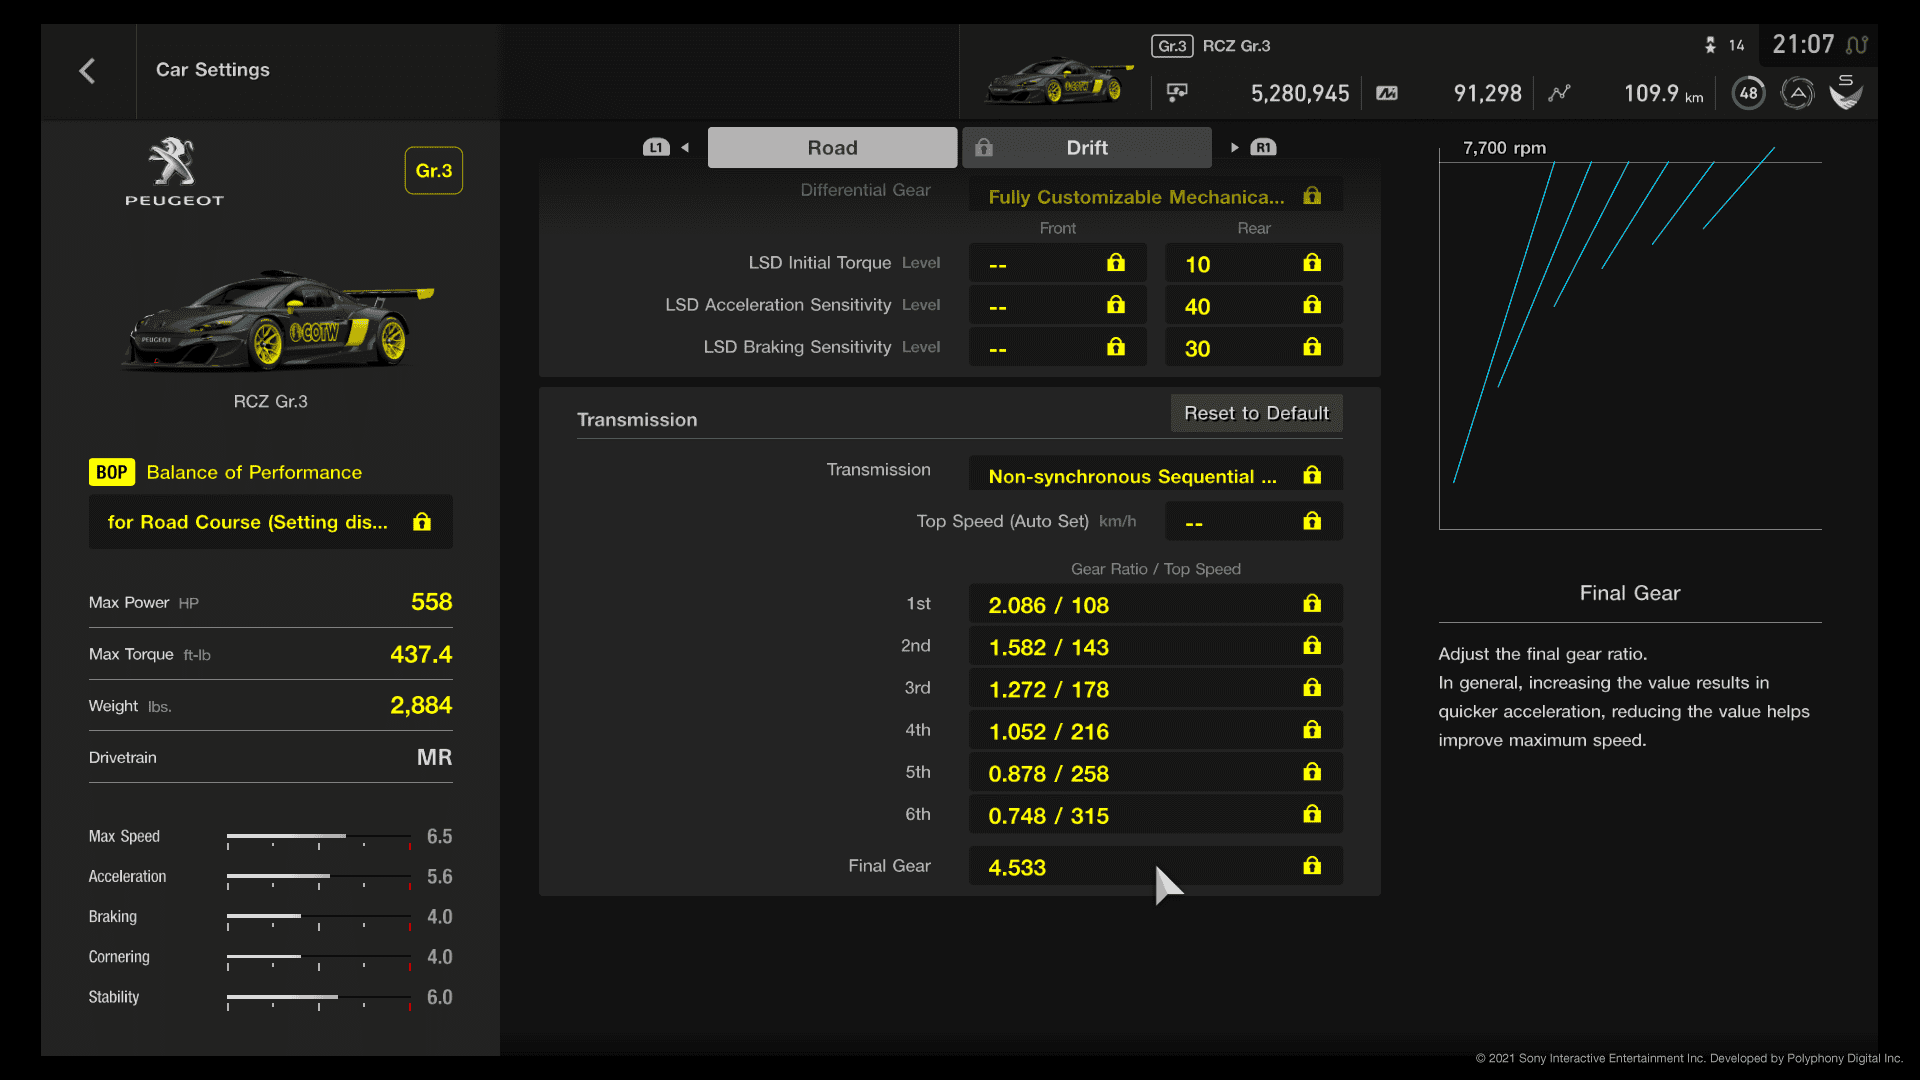Click the RCZ Gr.3 car image in sidebar

(278, 320)
